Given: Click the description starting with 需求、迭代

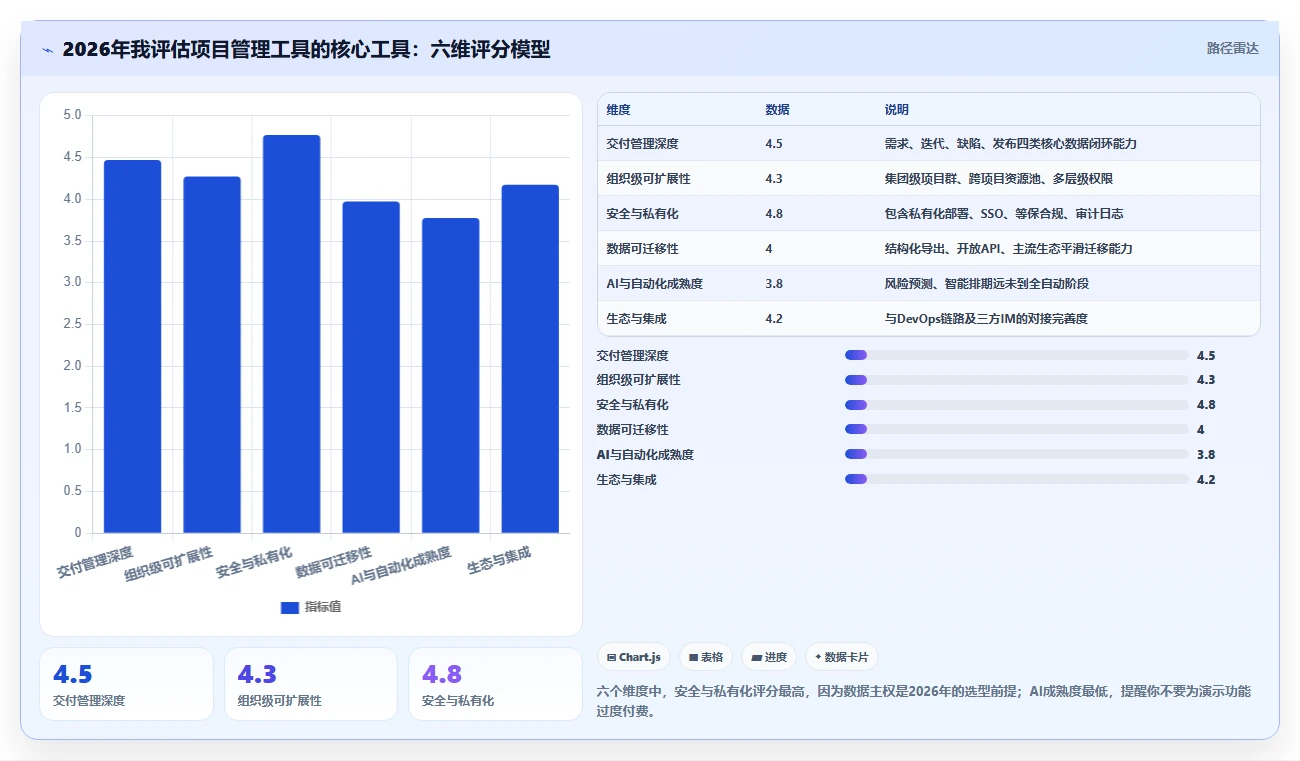Looking at the screenshot, I should click(1010, 144).
